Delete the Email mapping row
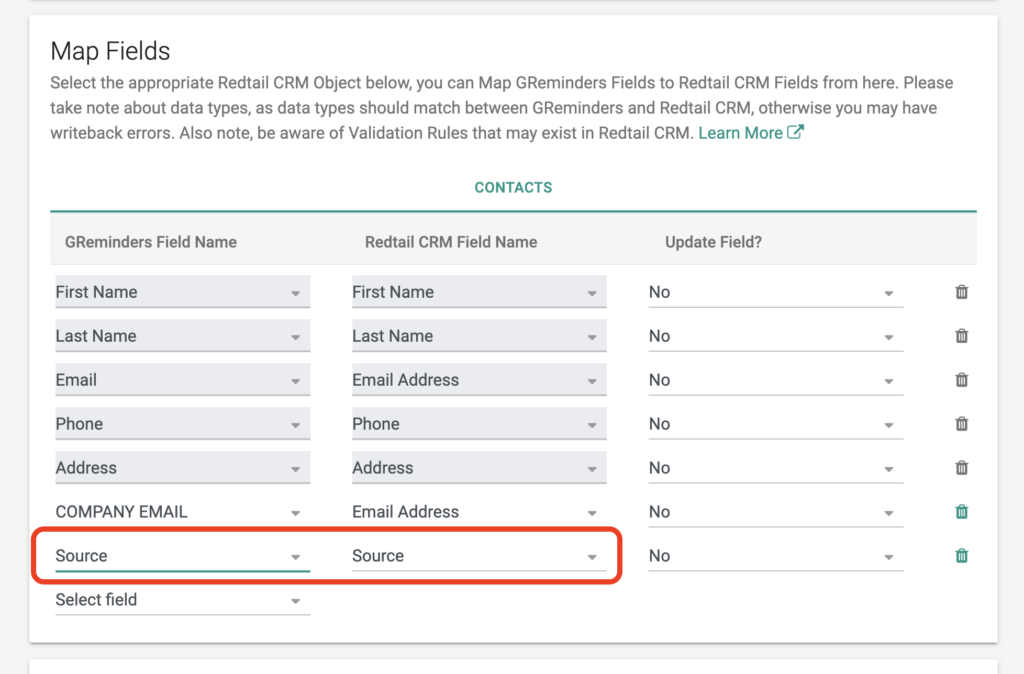This screenshot has height=674, width=1024. click(x=961, y=379)
